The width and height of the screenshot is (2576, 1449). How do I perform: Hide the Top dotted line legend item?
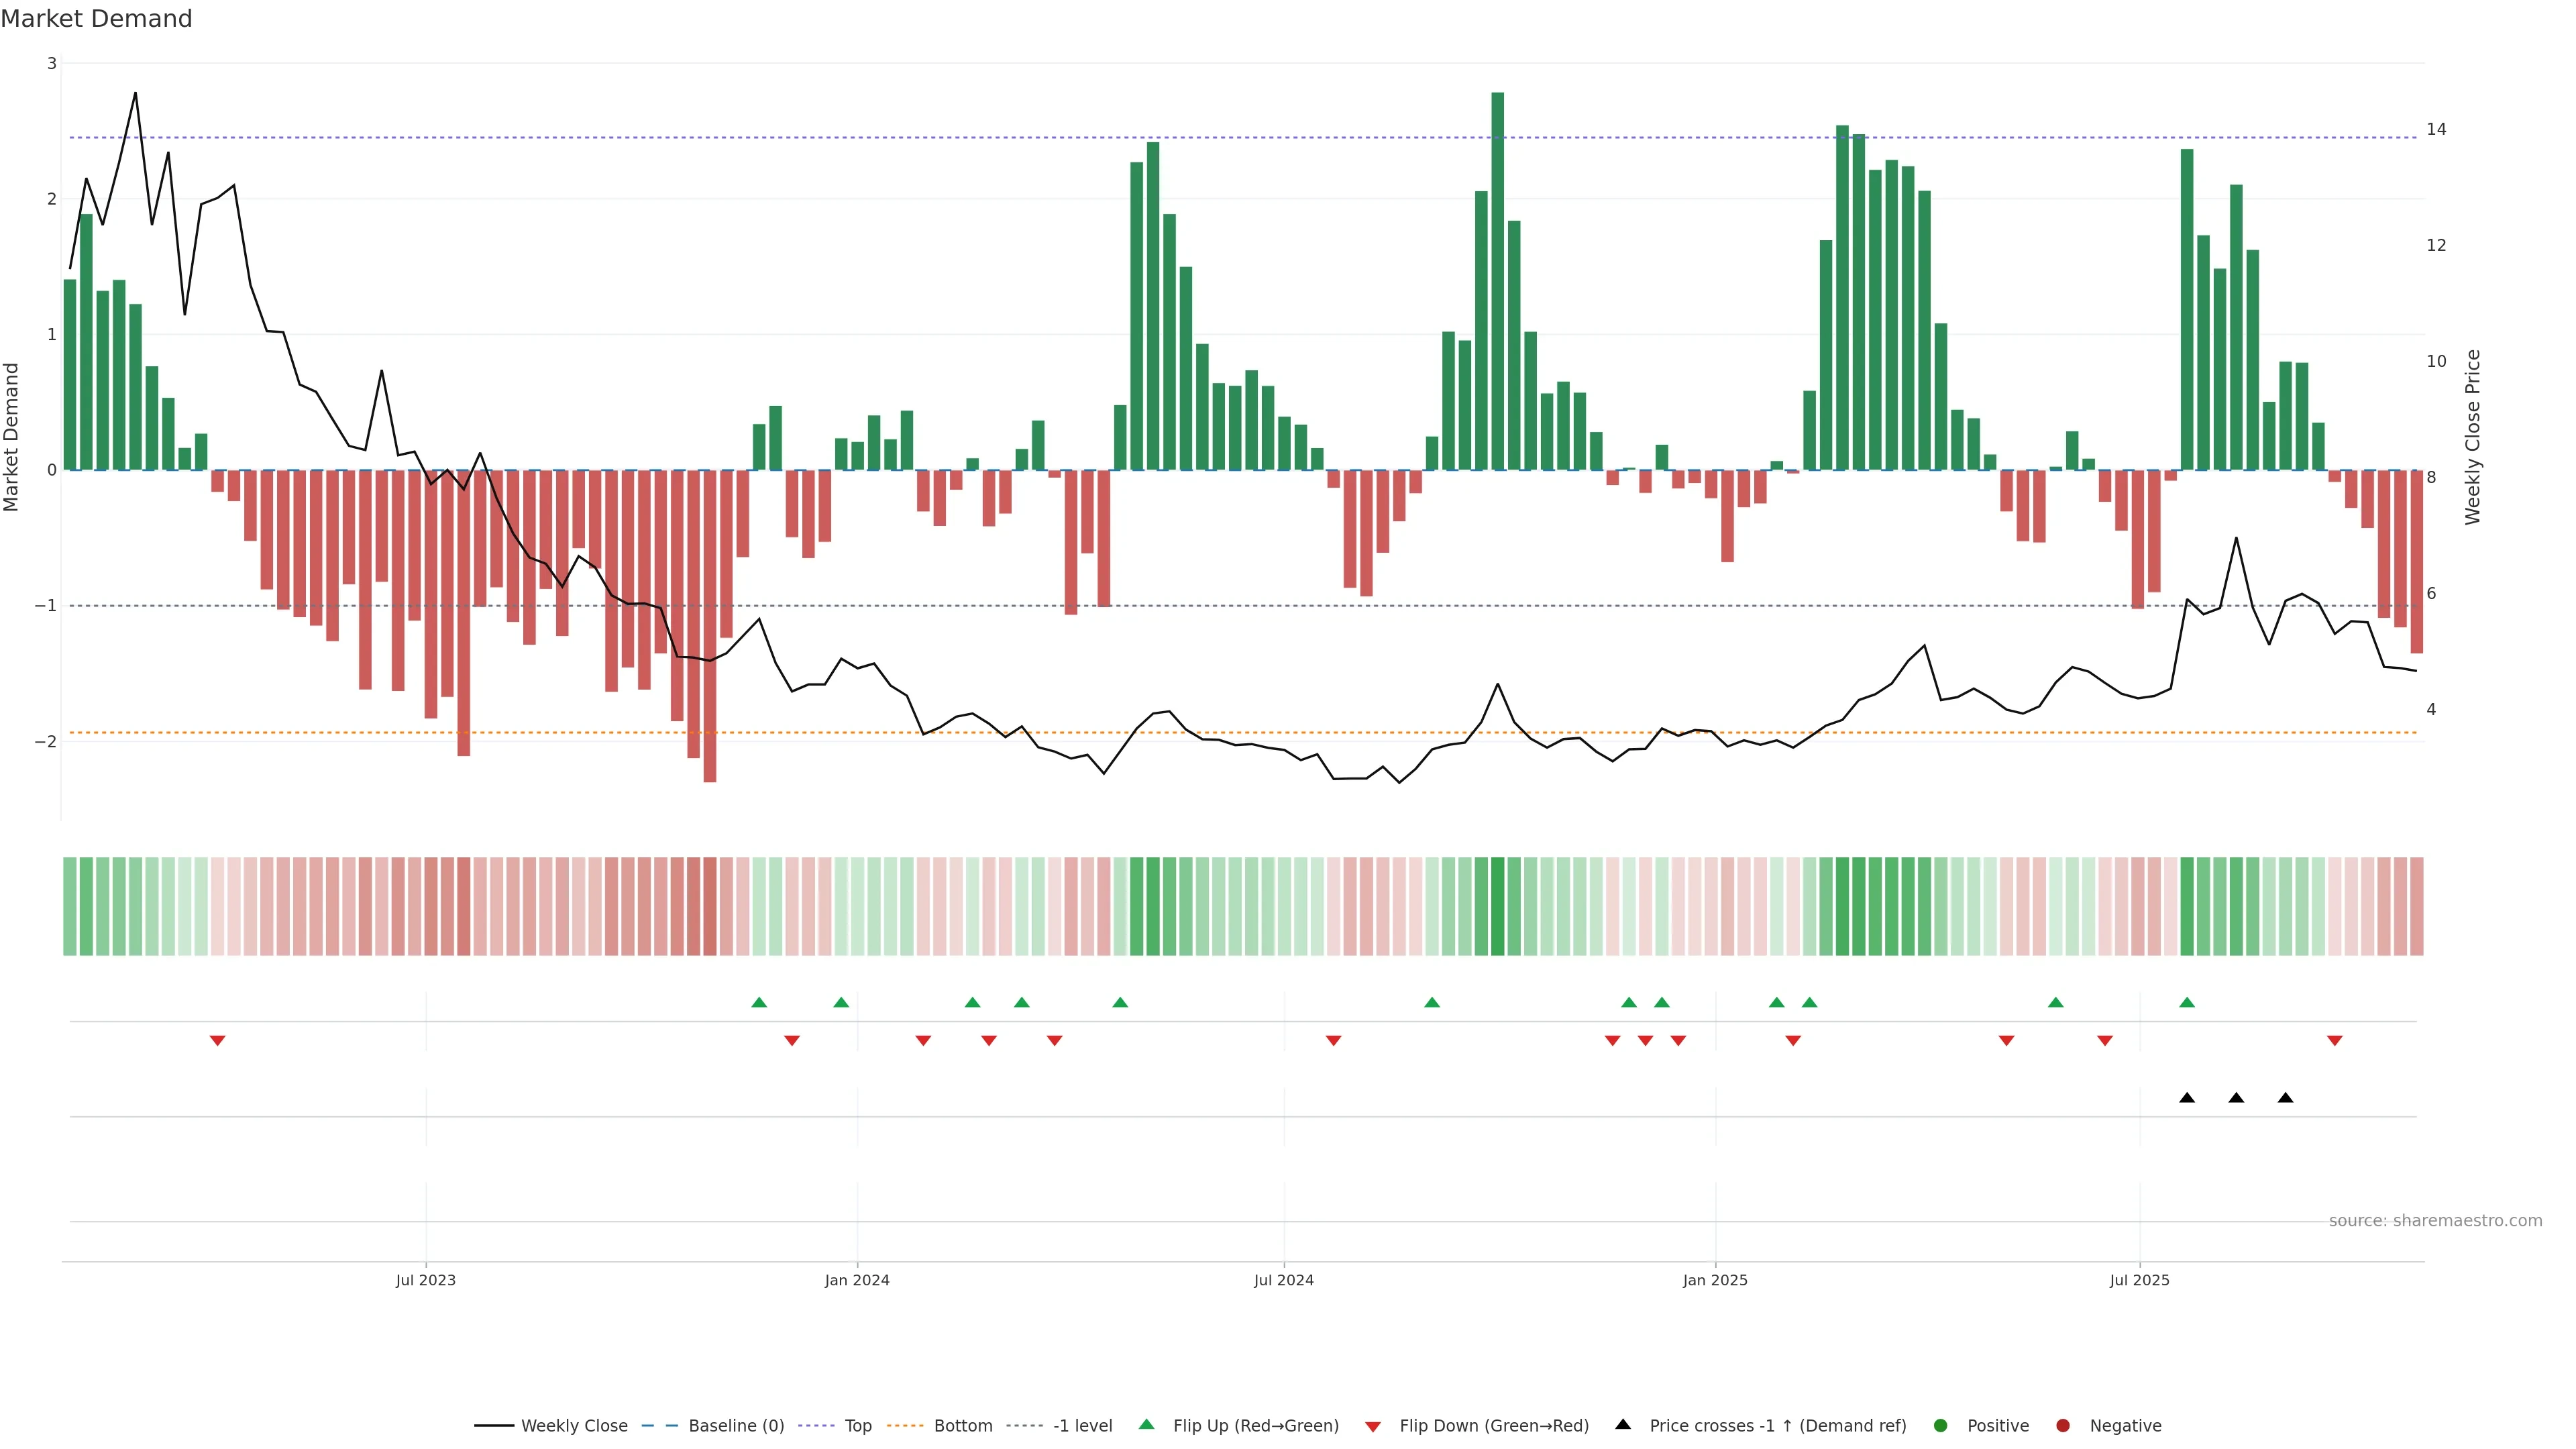(x=857, y=1425)
